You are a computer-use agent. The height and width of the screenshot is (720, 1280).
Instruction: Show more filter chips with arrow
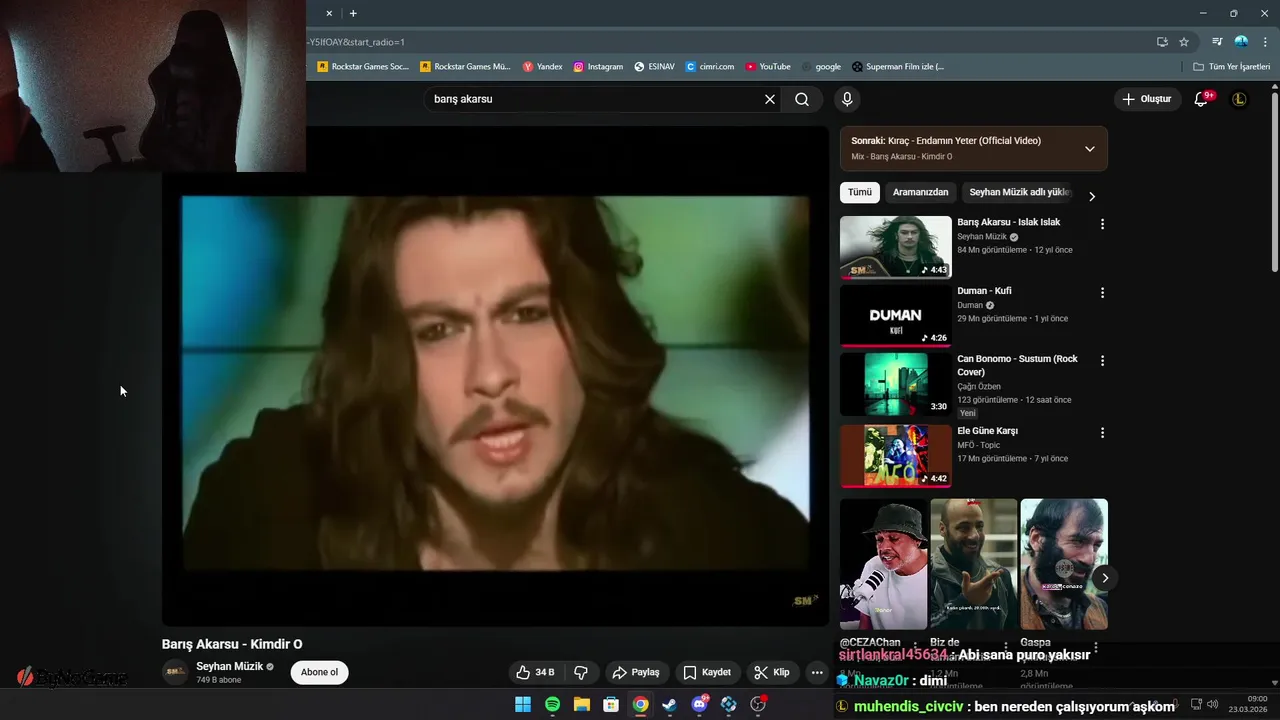pyautogui.click(x=1092, y=196)
